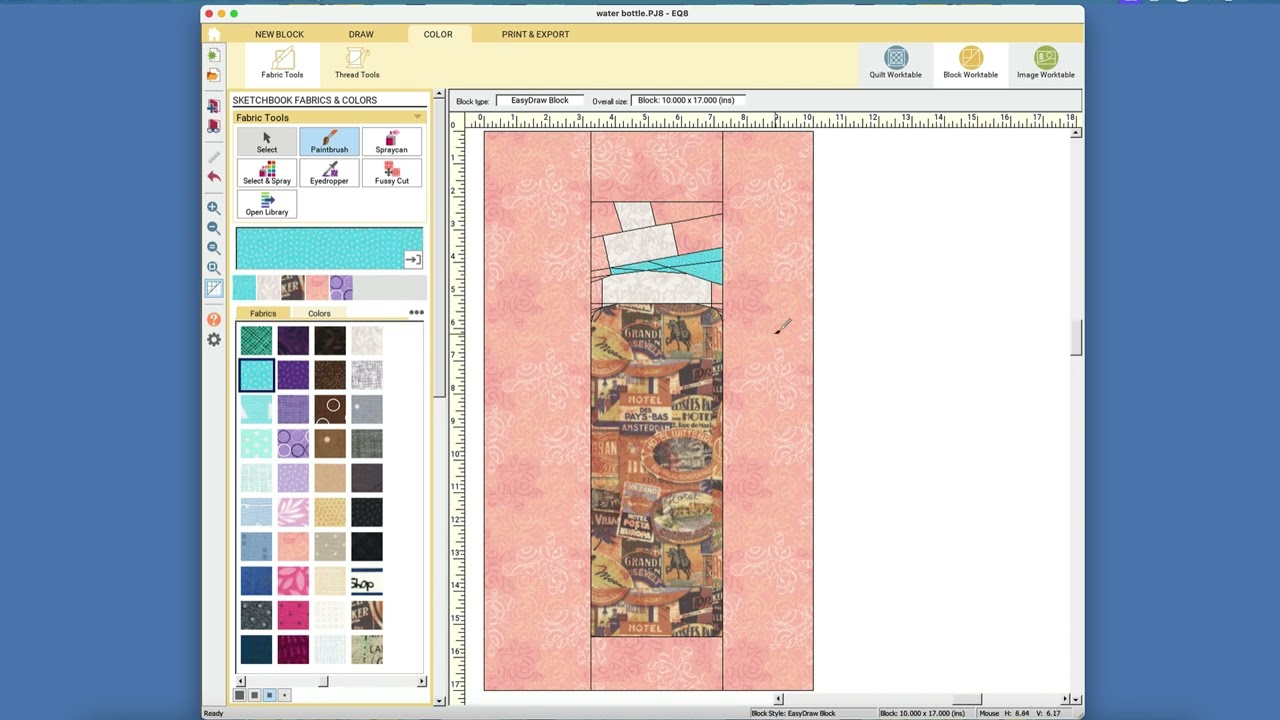Click the Open Library button
1280x720 pixels.
coord(267,204)
